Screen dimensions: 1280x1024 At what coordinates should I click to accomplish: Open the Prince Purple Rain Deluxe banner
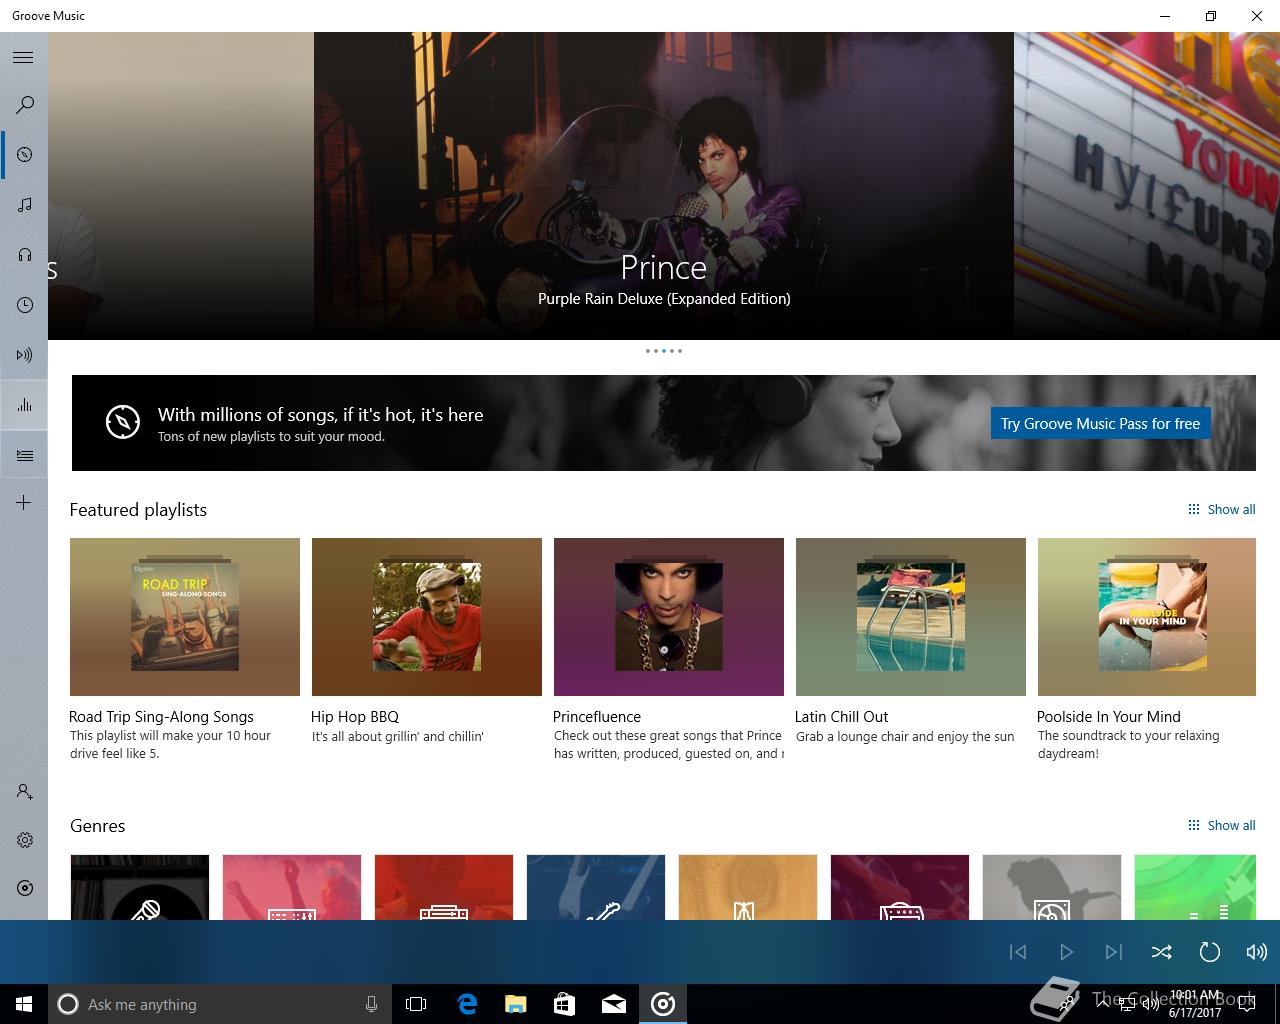pyautogui.click(x=664, y=186)
